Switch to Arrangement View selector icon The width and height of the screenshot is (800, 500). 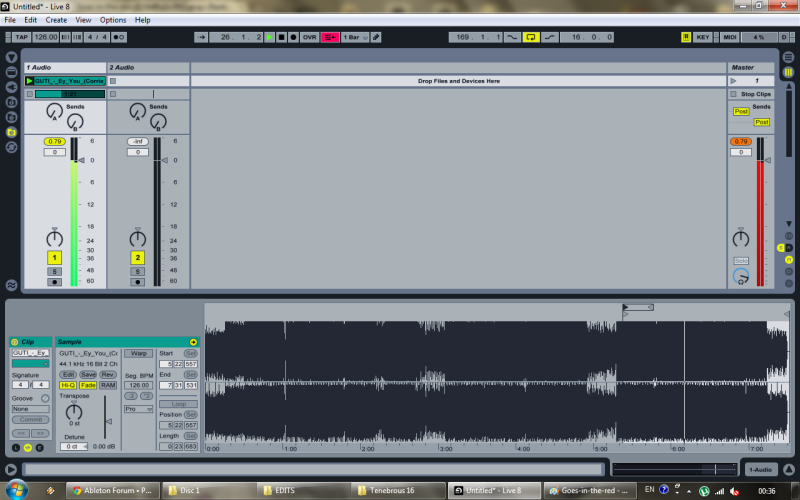point(788,57)
